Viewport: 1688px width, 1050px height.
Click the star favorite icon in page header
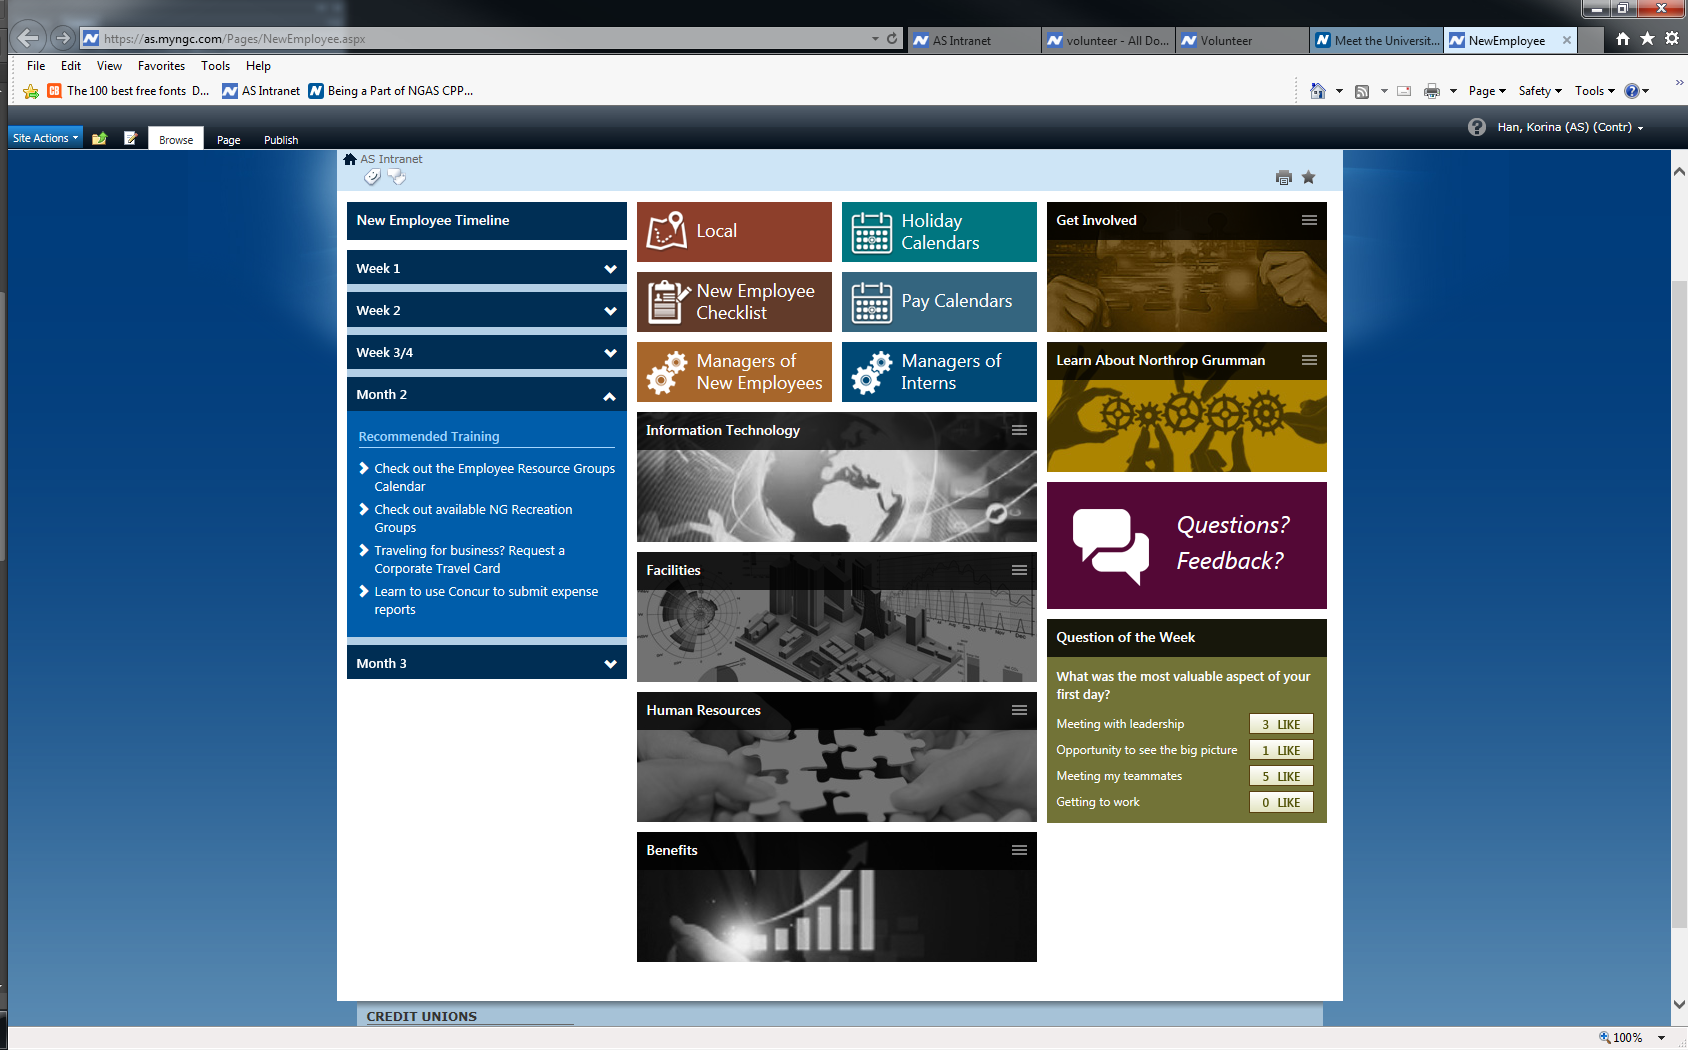coord(1308,177)
